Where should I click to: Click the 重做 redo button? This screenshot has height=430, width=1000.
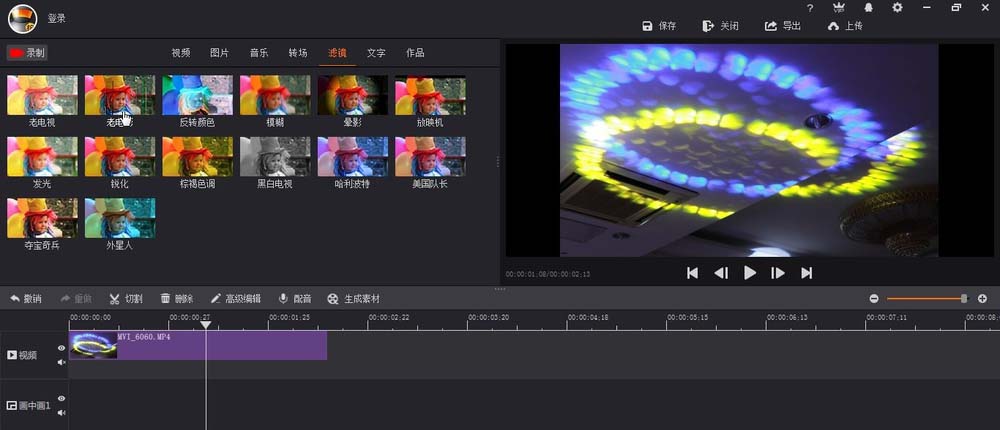tap(77, 299)
